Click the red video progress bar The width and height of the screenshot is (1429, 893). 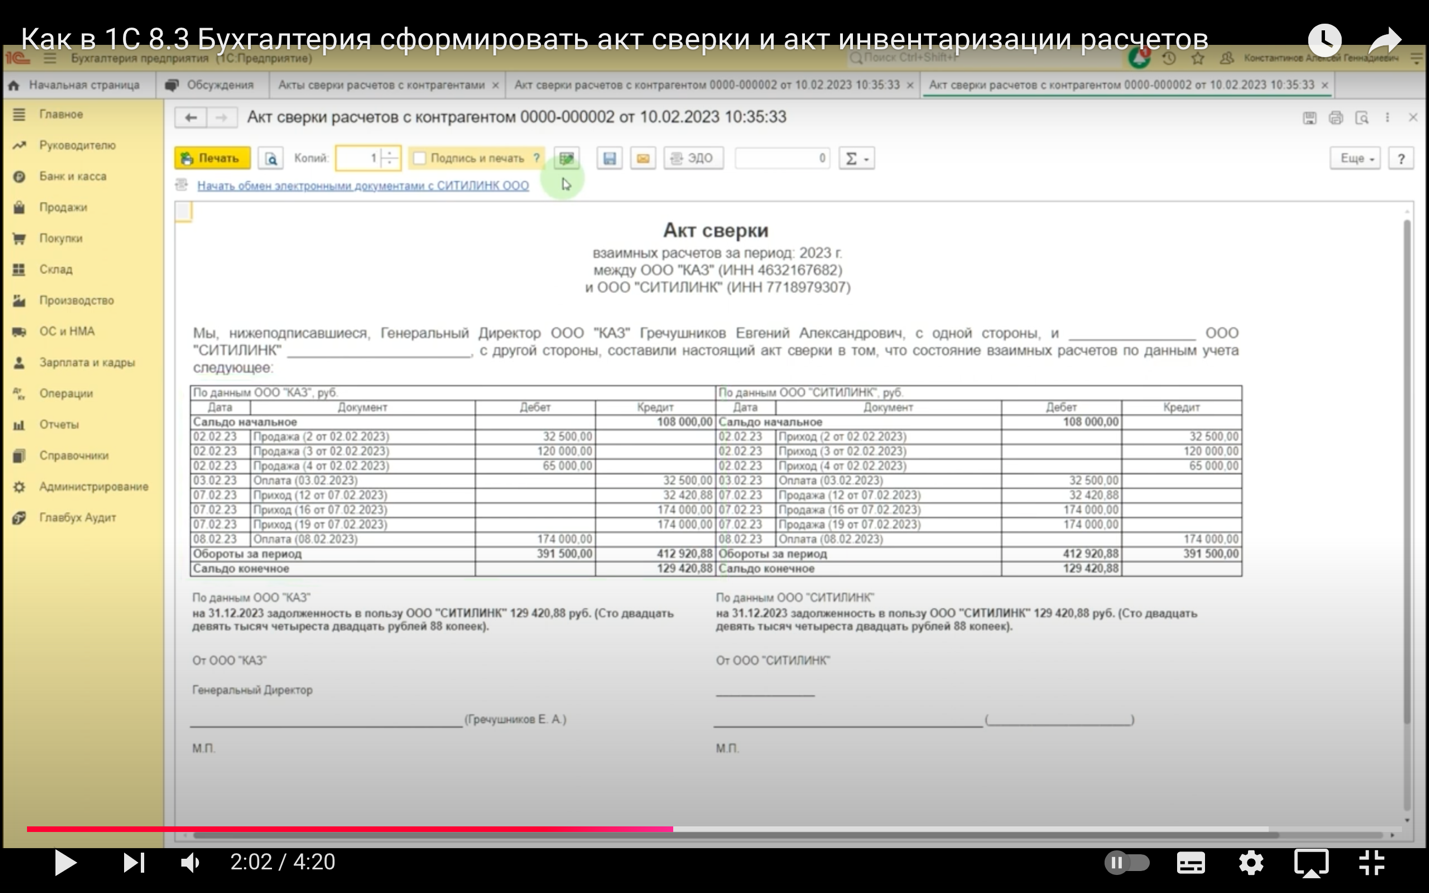pyautogui.click(x=349, y=829)
